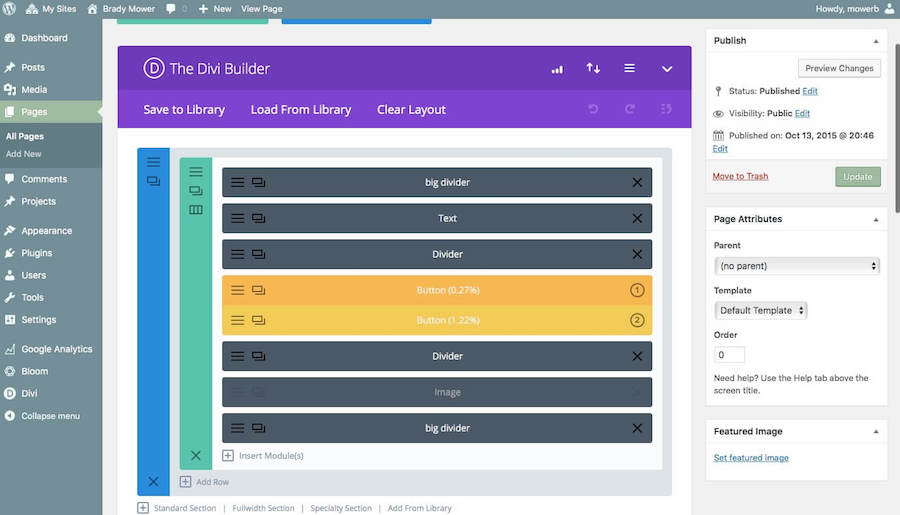Open split testing stats icon in Divi Builder header
900x515 pixels.
tap(557, 69)
